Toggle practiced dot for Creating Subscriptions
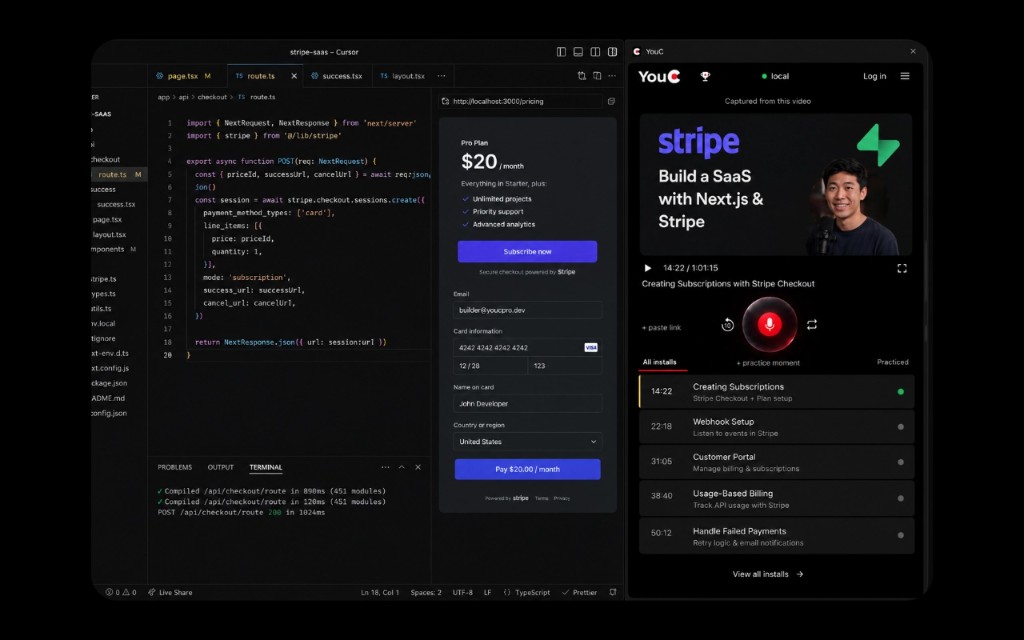Viewport: 1024px width, 640px height. pos(901,392)
